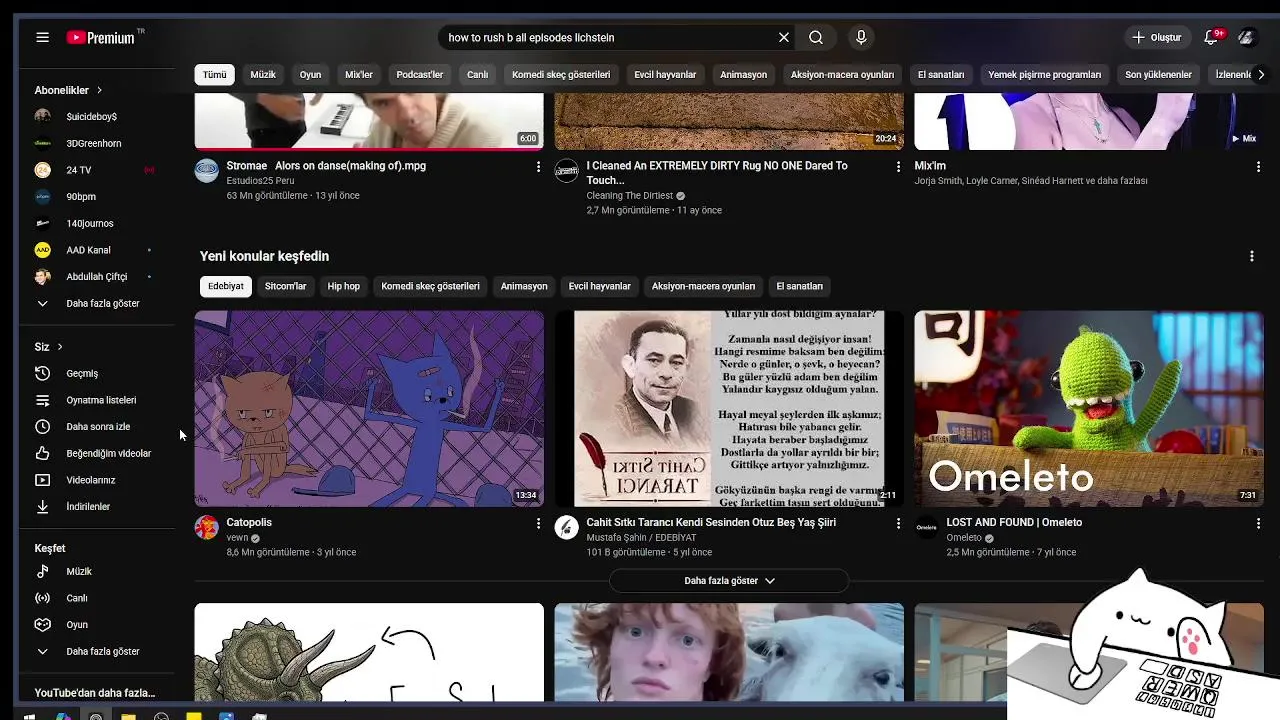Clear the search box text

point(784,37)
